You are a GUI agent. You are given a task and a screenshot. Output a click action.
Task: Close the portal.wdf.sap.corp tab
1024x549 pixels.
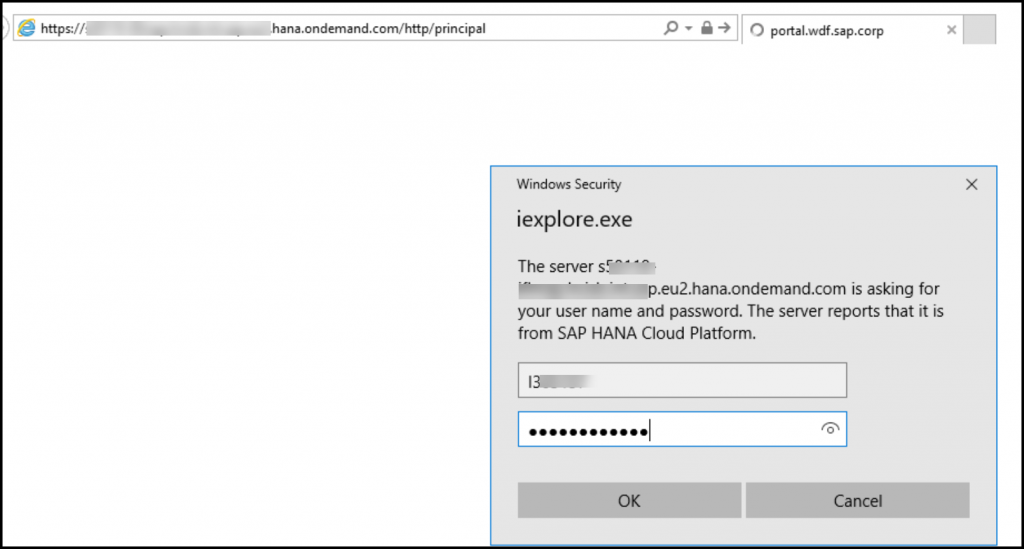click(x=952, y=30)
